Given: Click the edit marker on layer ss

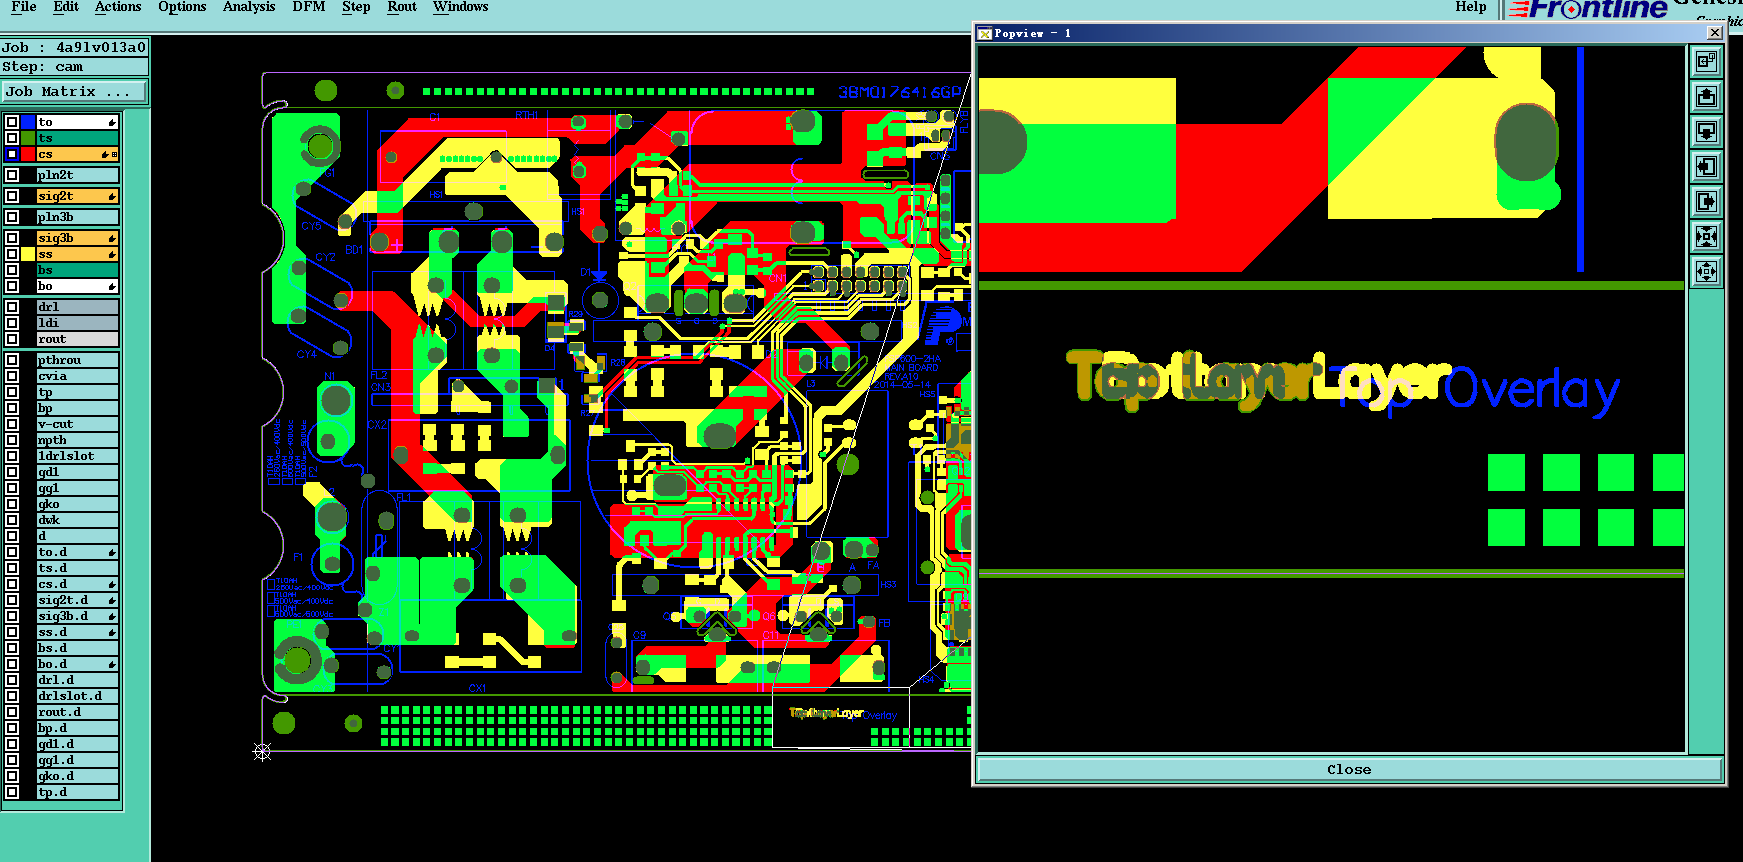Looking at the screenshot, I should (x=112, y=254).
